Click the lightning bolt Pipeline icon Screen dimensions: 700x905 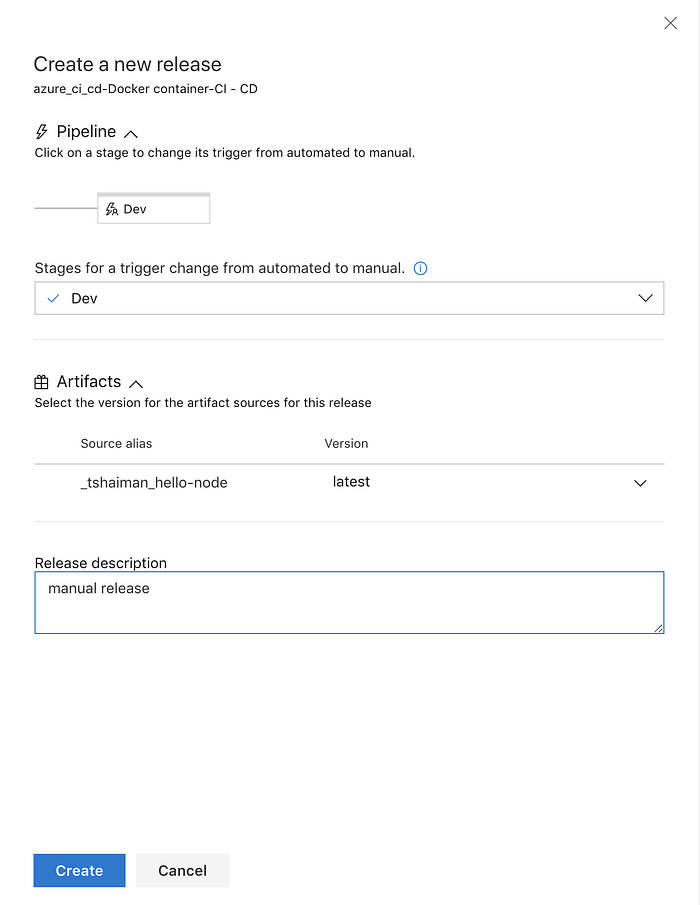click(x=41, y=132)
